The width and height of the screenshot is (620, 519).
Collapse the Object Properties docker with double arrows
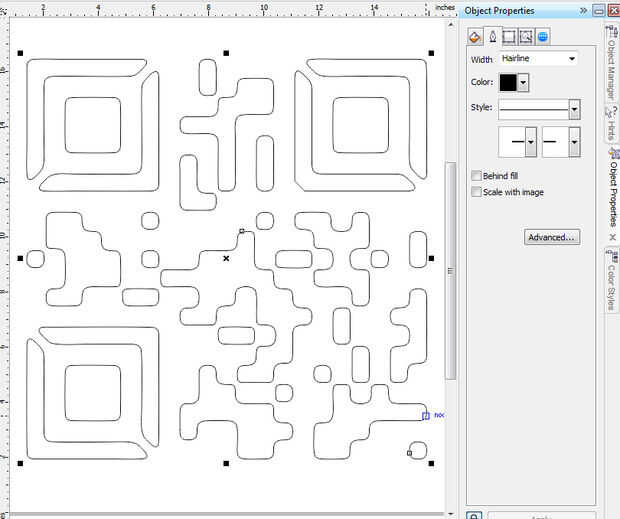[583, 11]
